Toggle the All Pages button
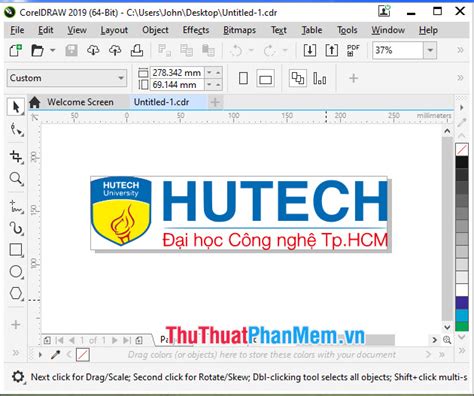This screenshot has height=396, width=474. pyautogui.click(x=298, y=78)
